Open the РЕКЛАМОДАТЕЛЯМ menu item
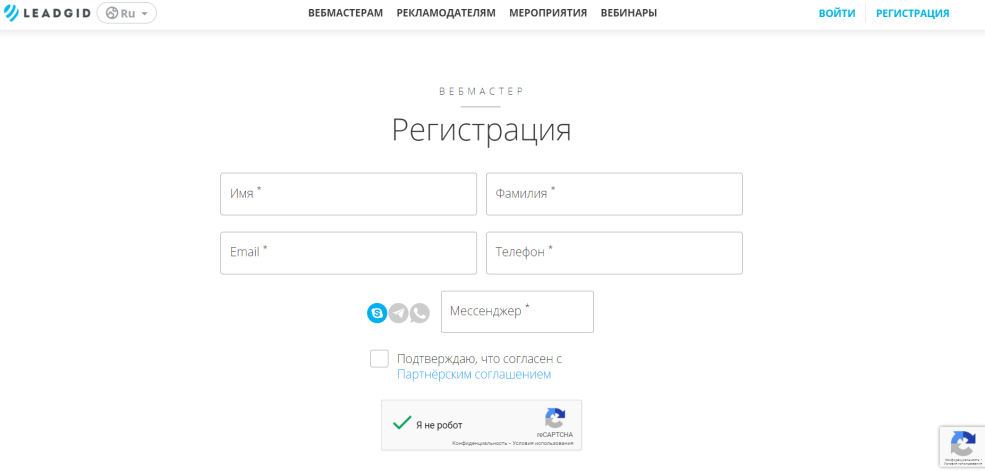Screen dimensions: 985x471 [x=446, y=13]
